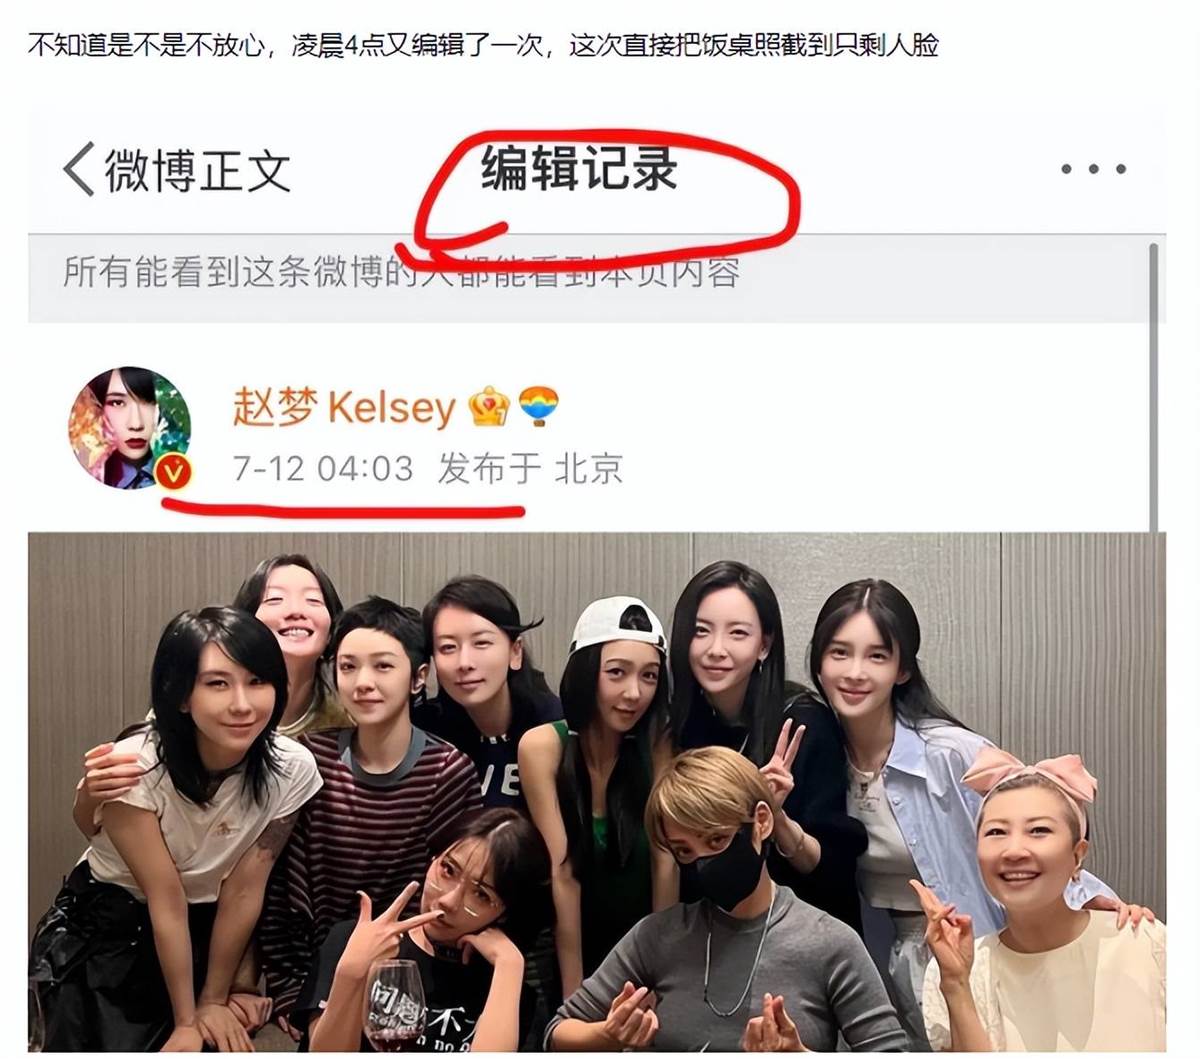Click the orange verified V badge
Viewport: 1200px width, 1059px height.
point(173,472)
